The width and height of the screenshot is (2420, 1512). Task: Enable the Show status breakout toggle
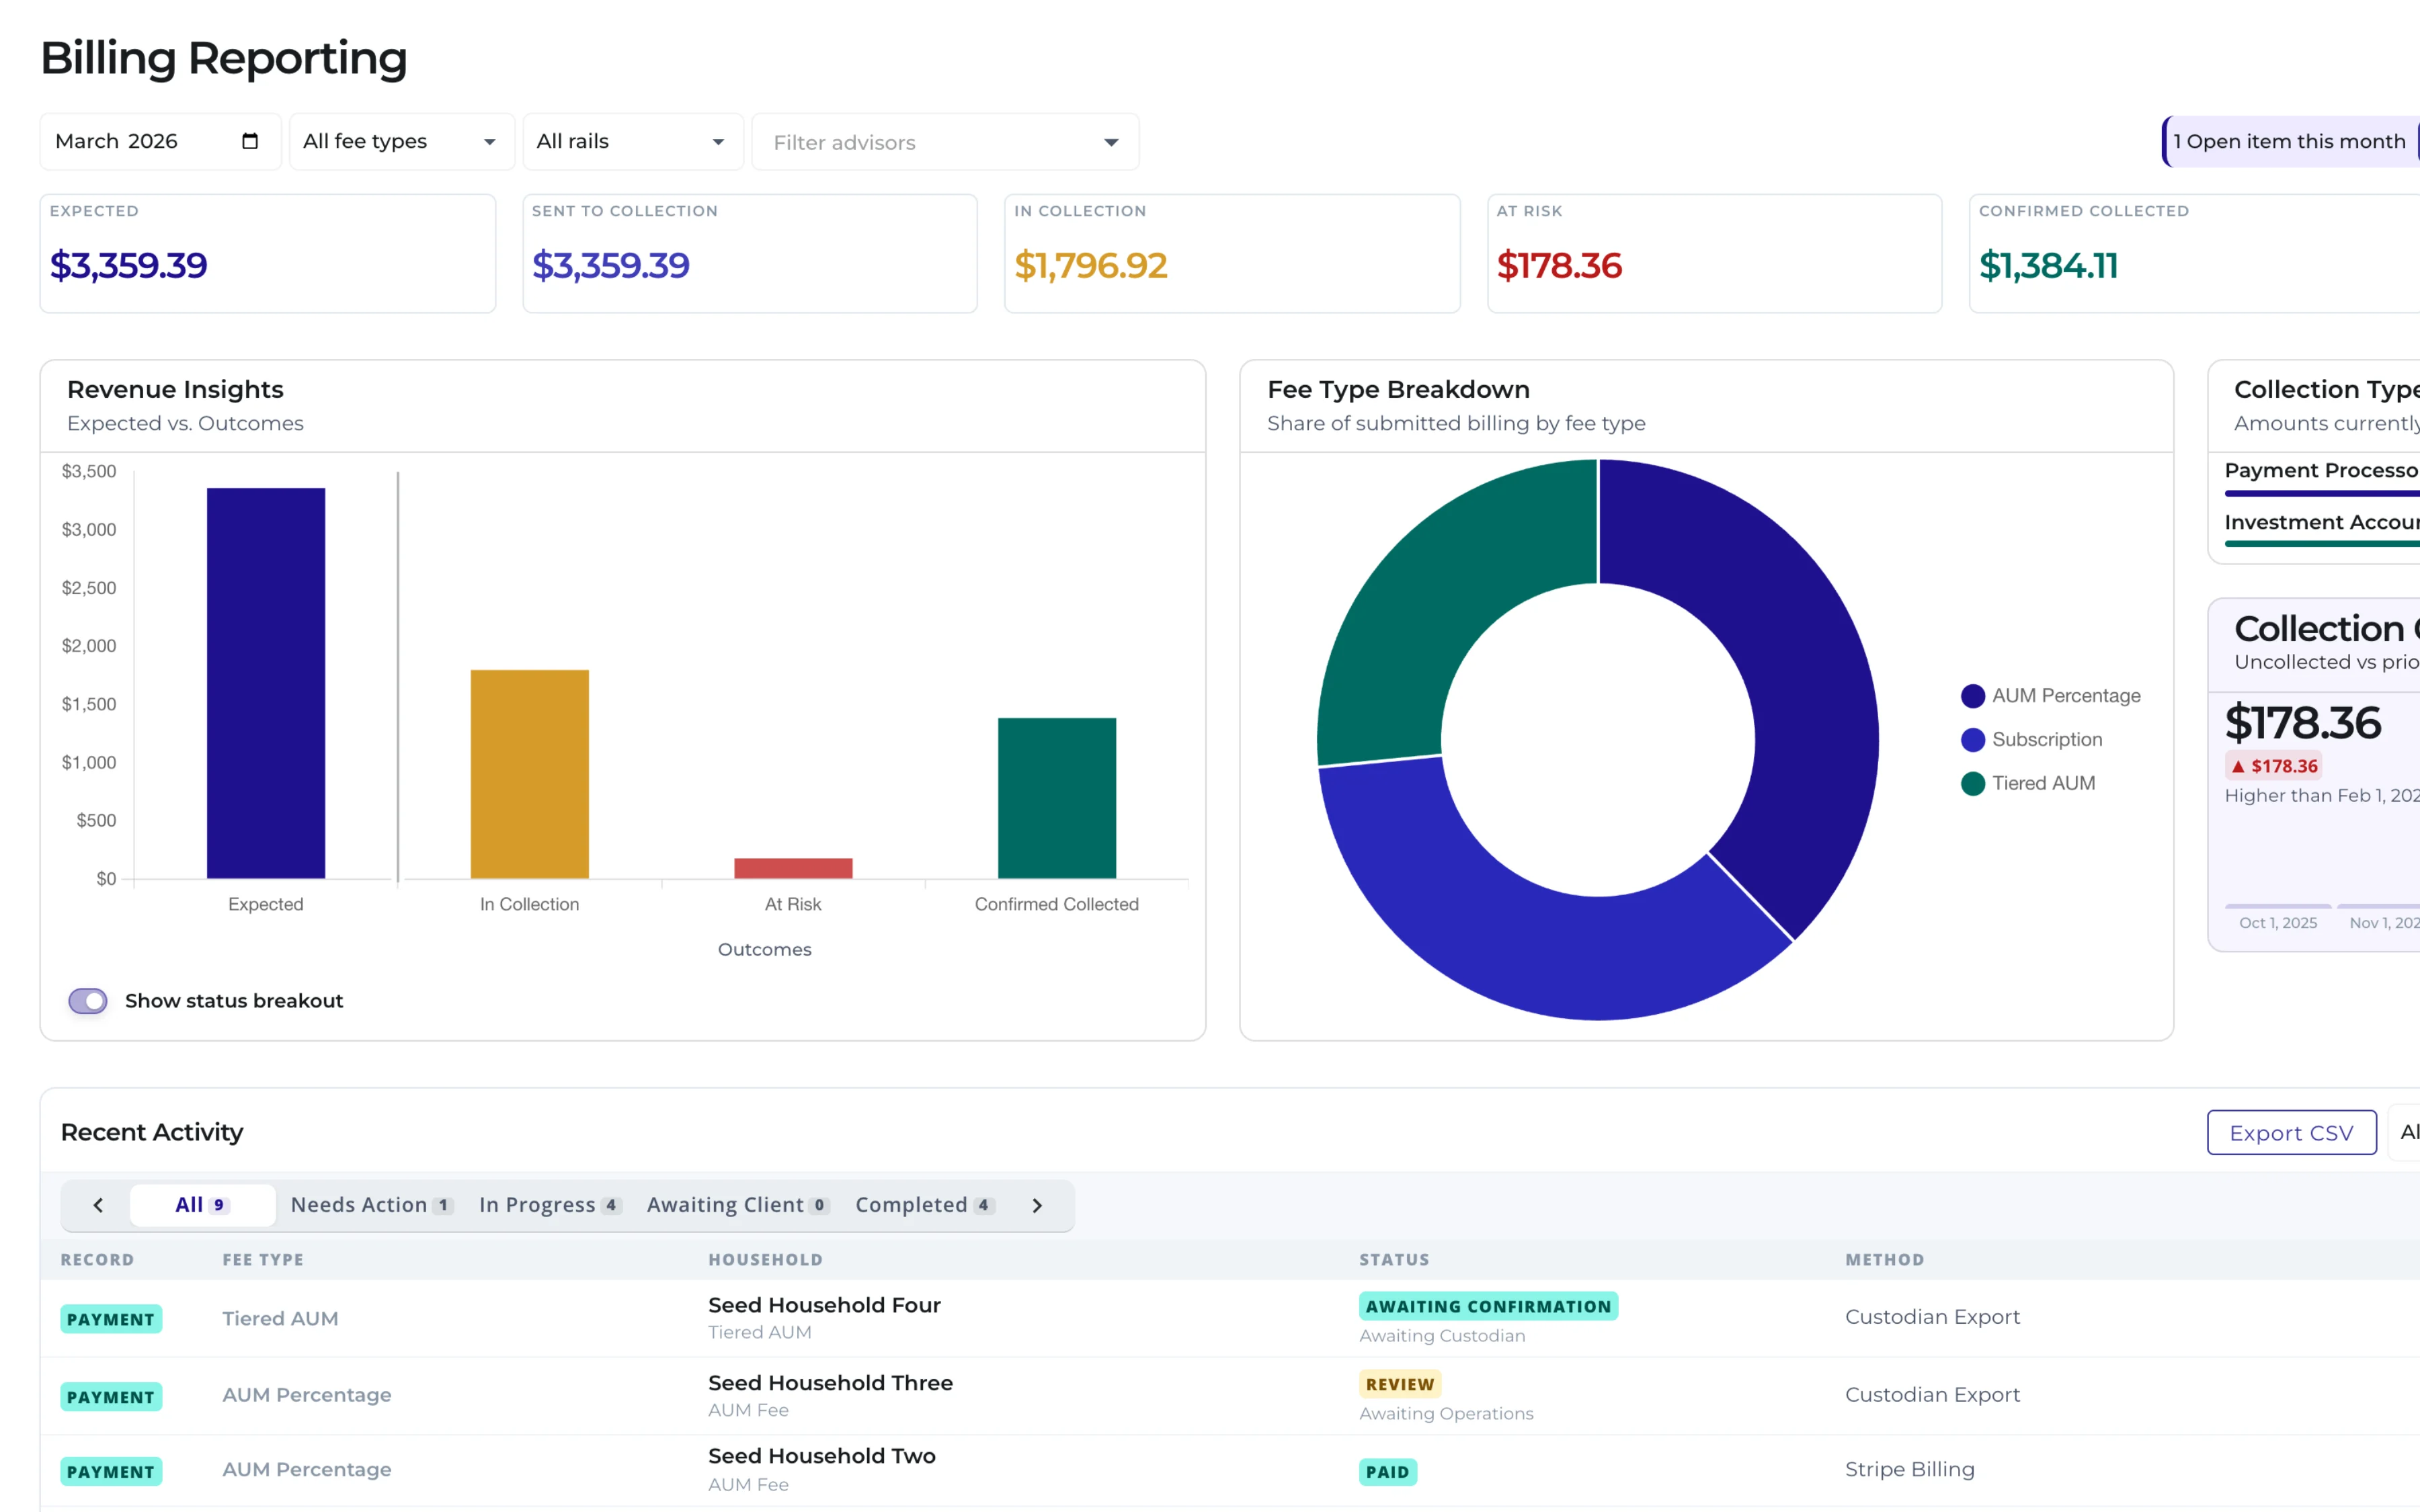[x=88, y=1000]
